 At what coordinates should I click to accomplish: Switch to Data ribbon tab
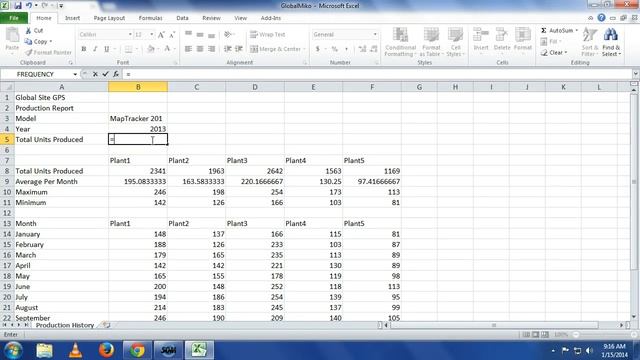[182, 18]
